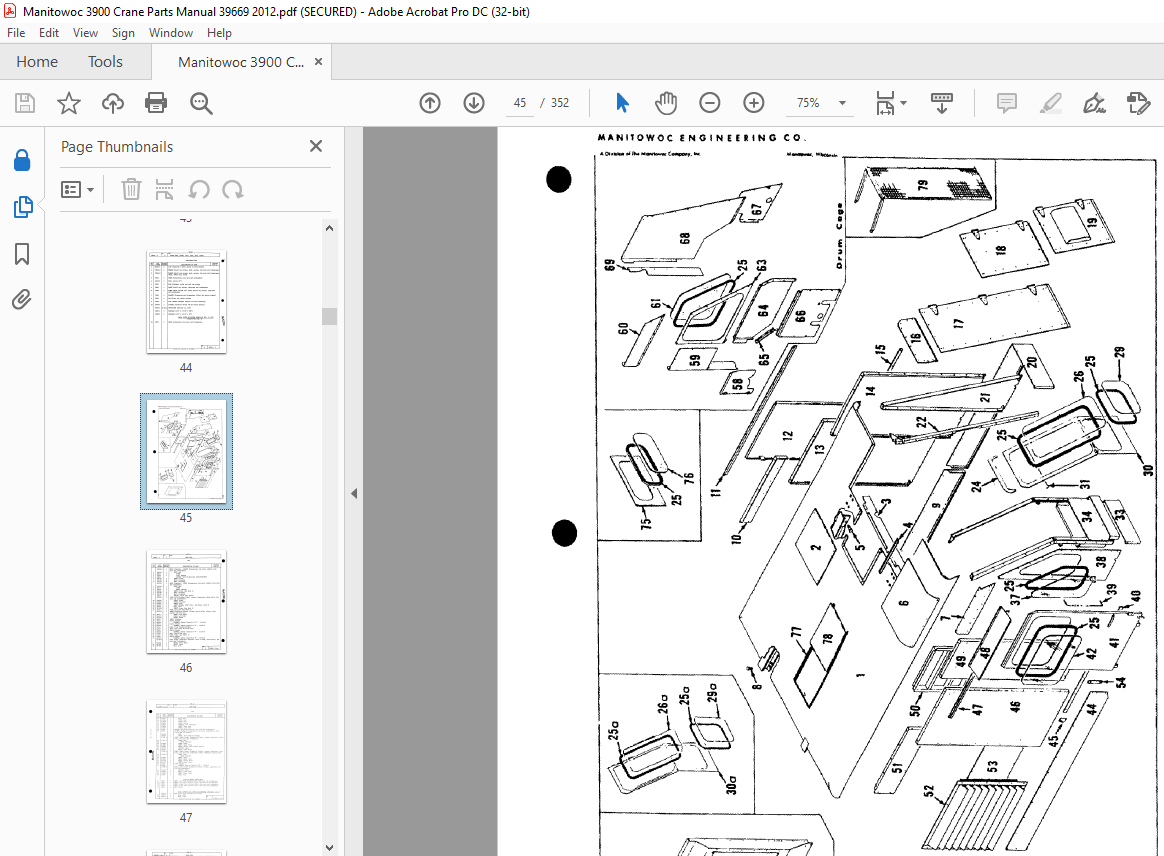Open the Sign document pen tool
1164x856 pixels.
(1094, 102)
